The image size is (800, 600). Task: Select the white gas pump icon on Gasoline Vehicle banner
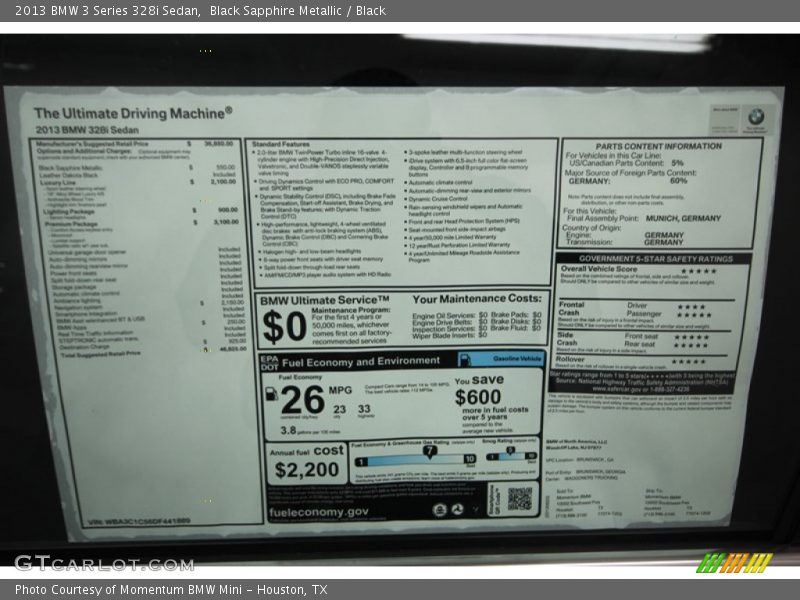pyautogui.click(x=465, y=360)
